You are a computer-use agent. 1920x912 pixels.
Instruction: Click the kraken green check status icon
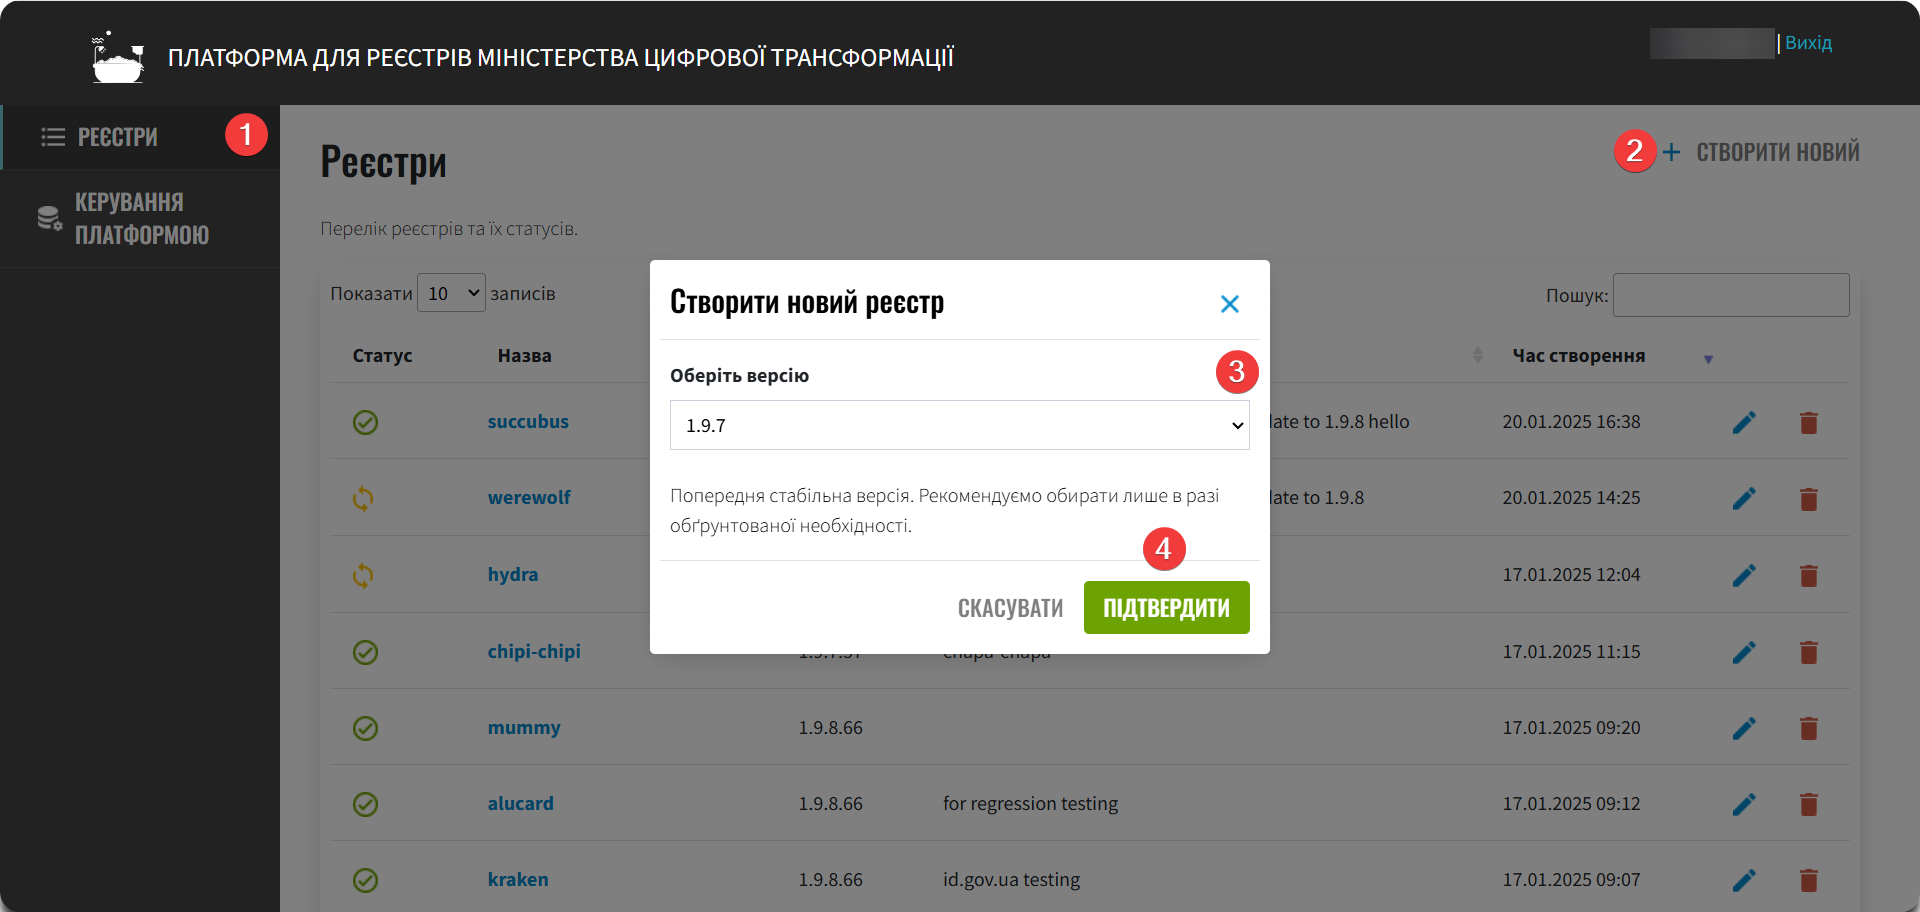pos(365,880)
